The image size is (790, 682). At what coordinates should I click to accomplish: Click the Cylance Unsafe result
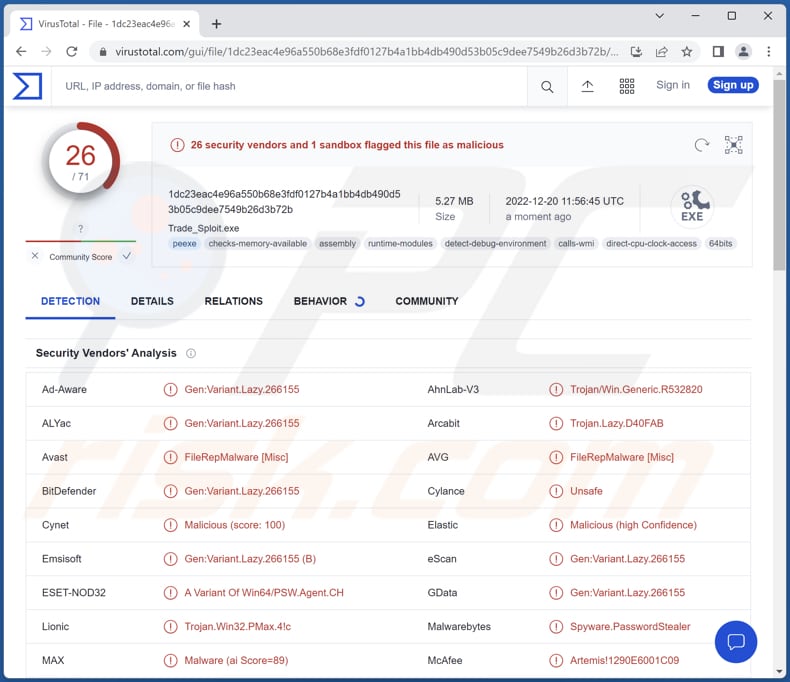tap(586, 491)
